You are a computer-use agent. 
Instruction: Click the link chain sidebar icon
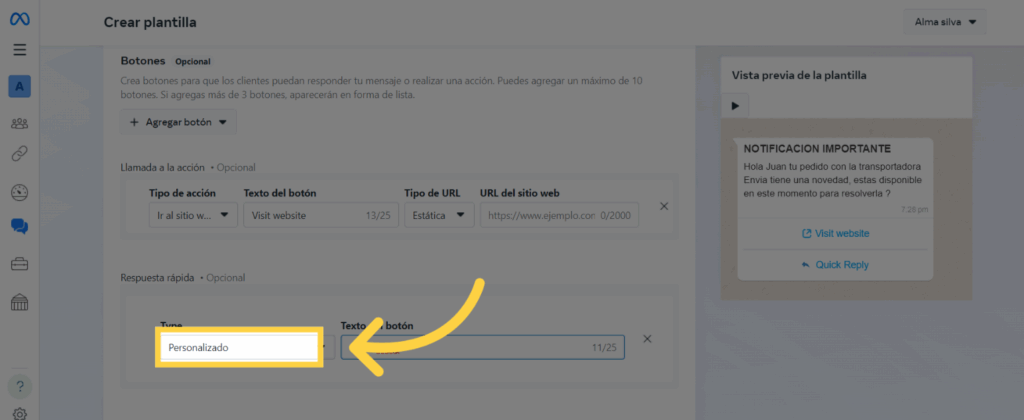coord(20,154)
